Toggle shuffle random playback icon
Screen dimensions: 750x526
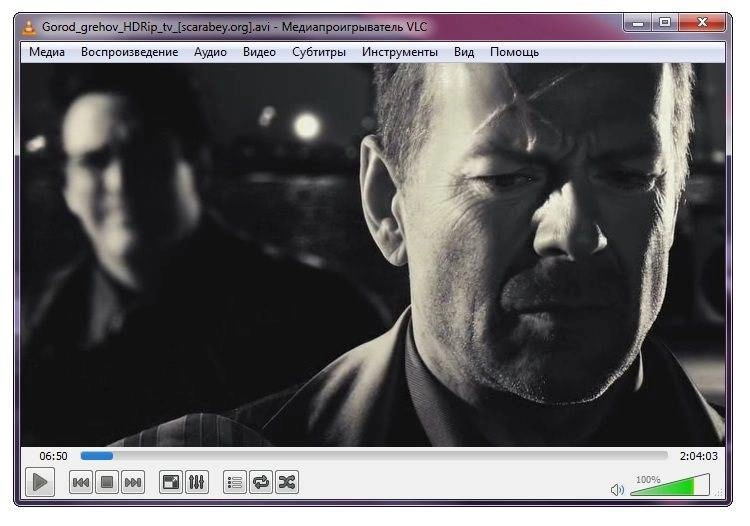287,482
